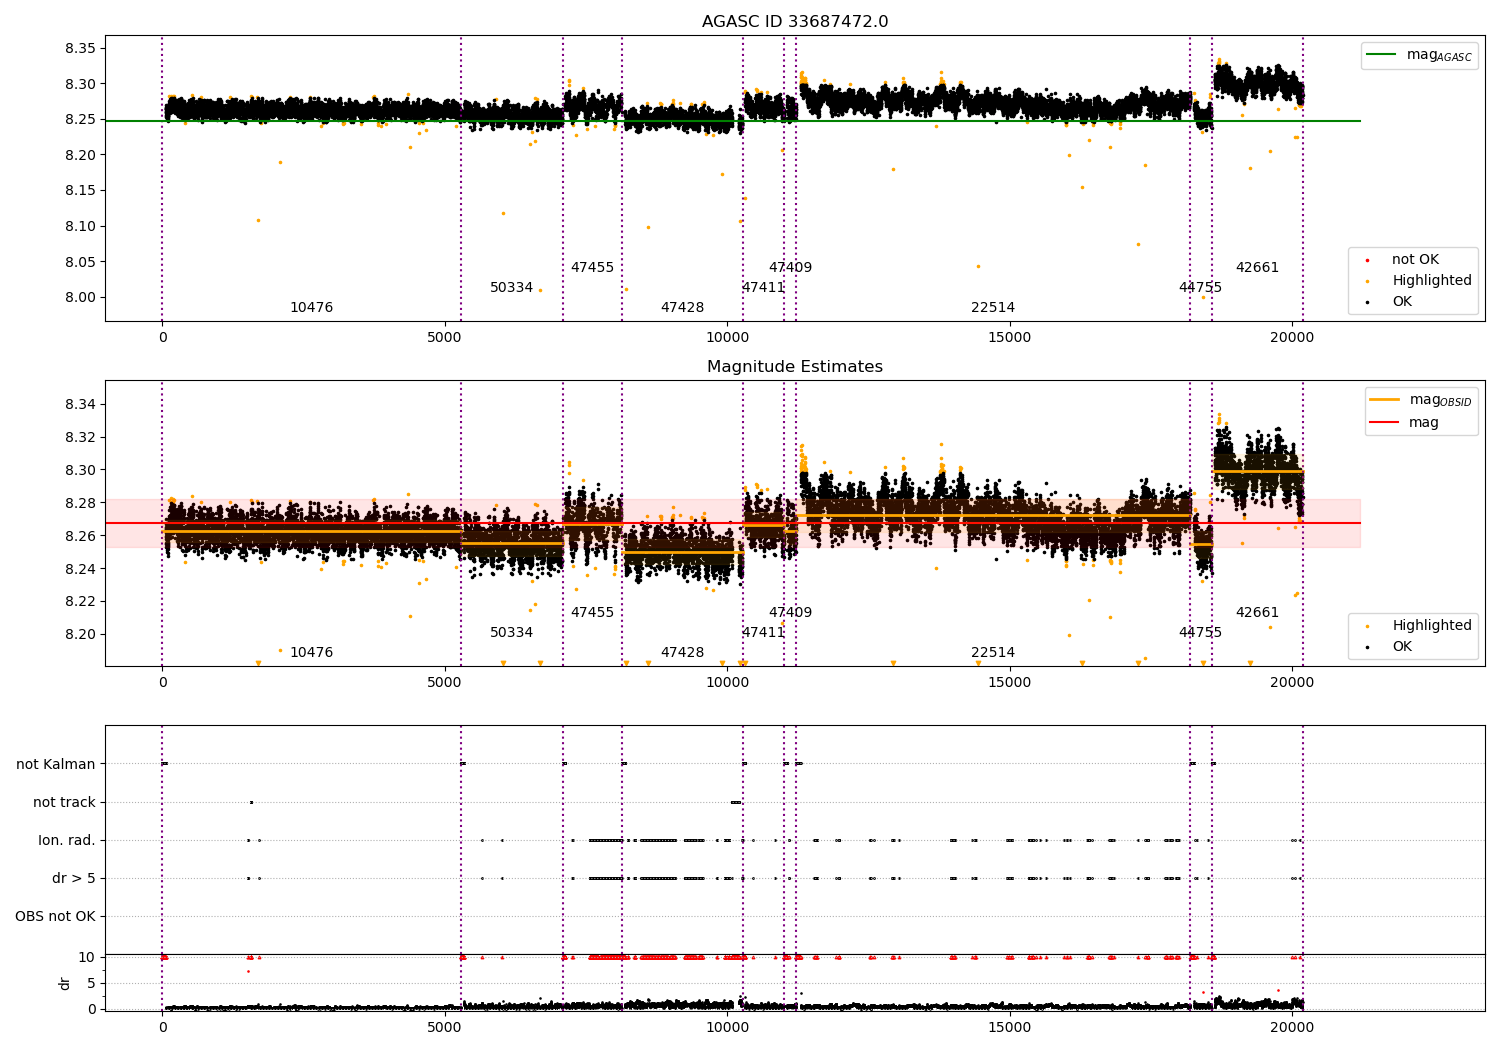
Task: Click obsid label 47428 in the top plot
Action: (682, 308)
